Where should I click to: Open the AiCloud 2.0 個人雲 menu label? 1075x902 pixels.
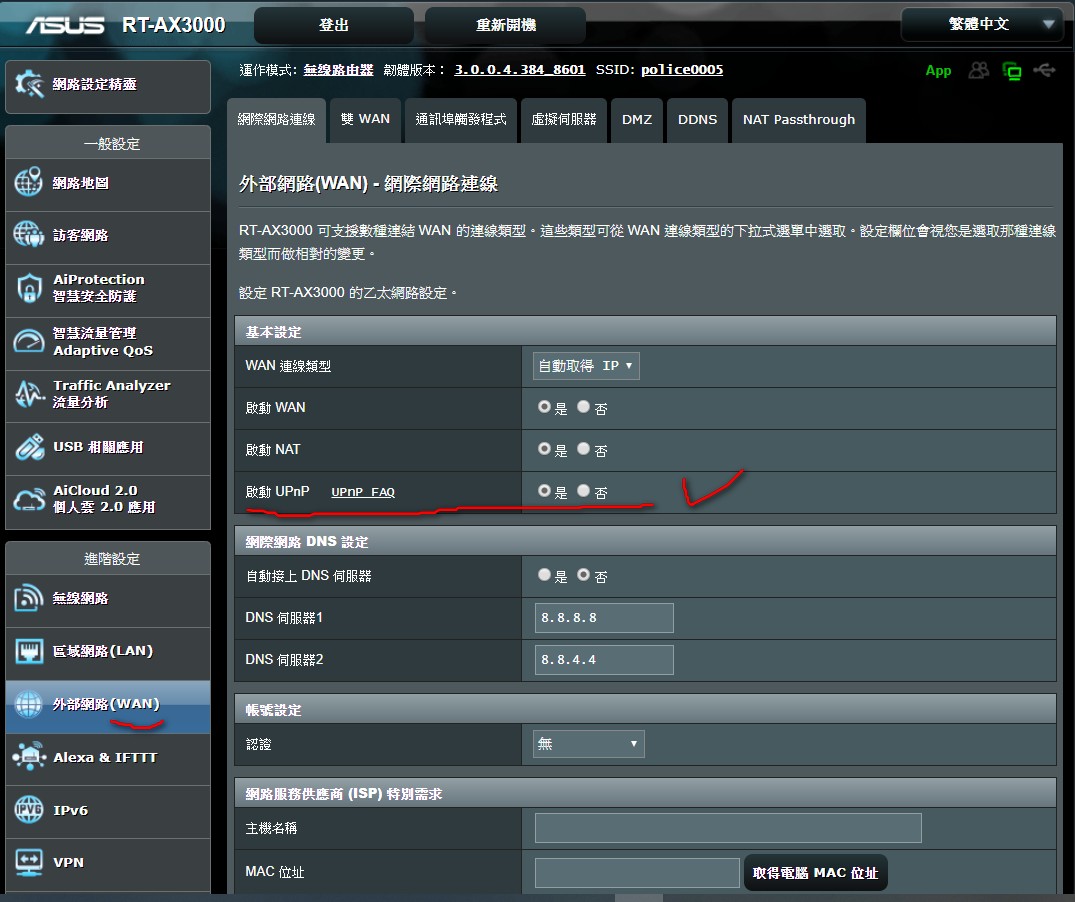pos(104,499)
